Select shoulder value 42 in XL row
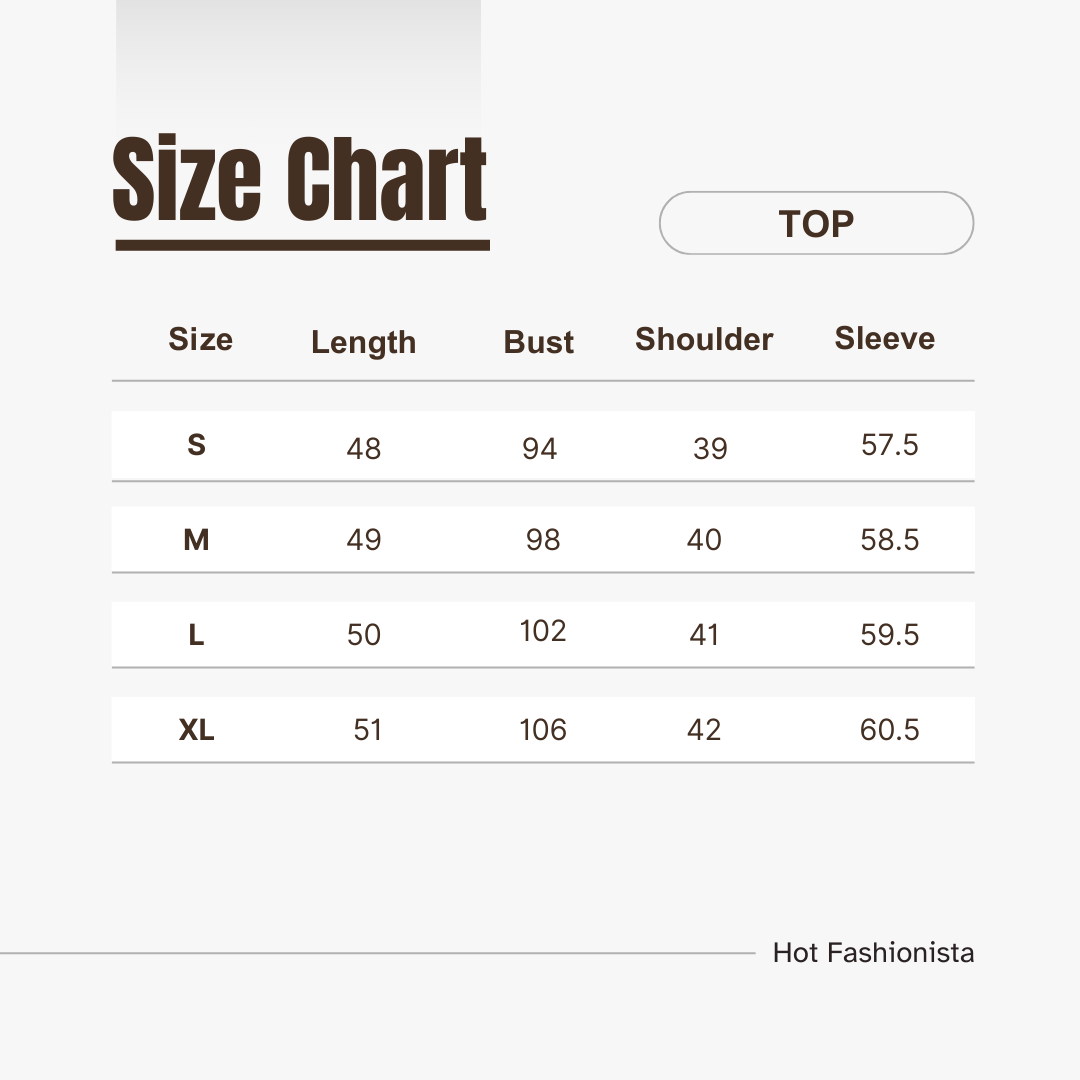The image size is (1080, 1080). coord(704,730)
